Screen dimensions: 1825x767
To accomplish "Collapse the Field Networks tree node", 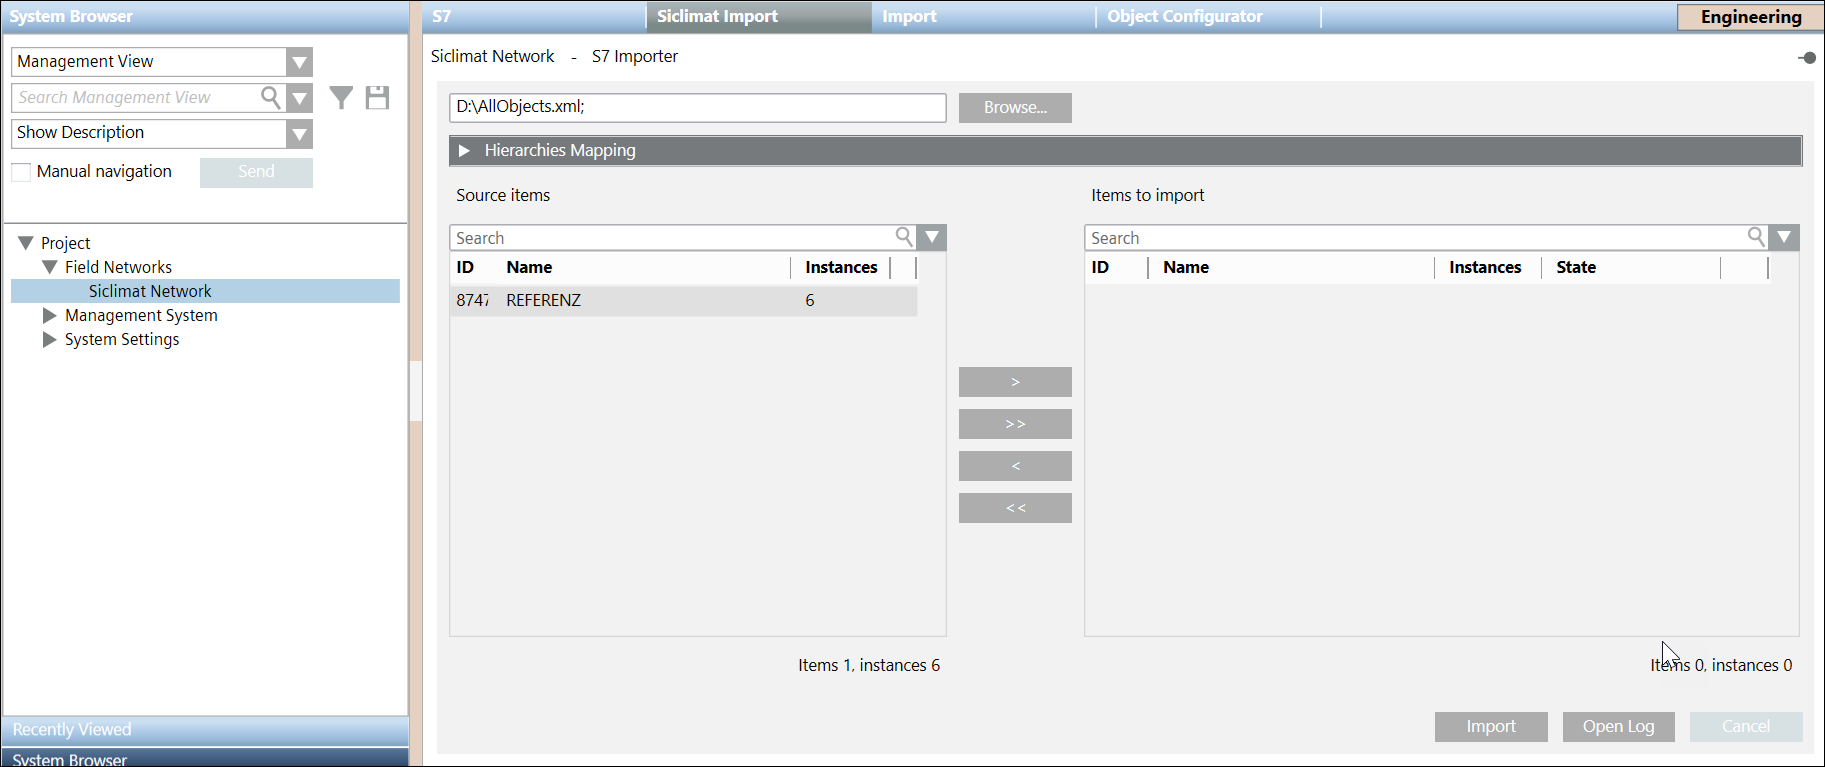I will coord(49,267).
